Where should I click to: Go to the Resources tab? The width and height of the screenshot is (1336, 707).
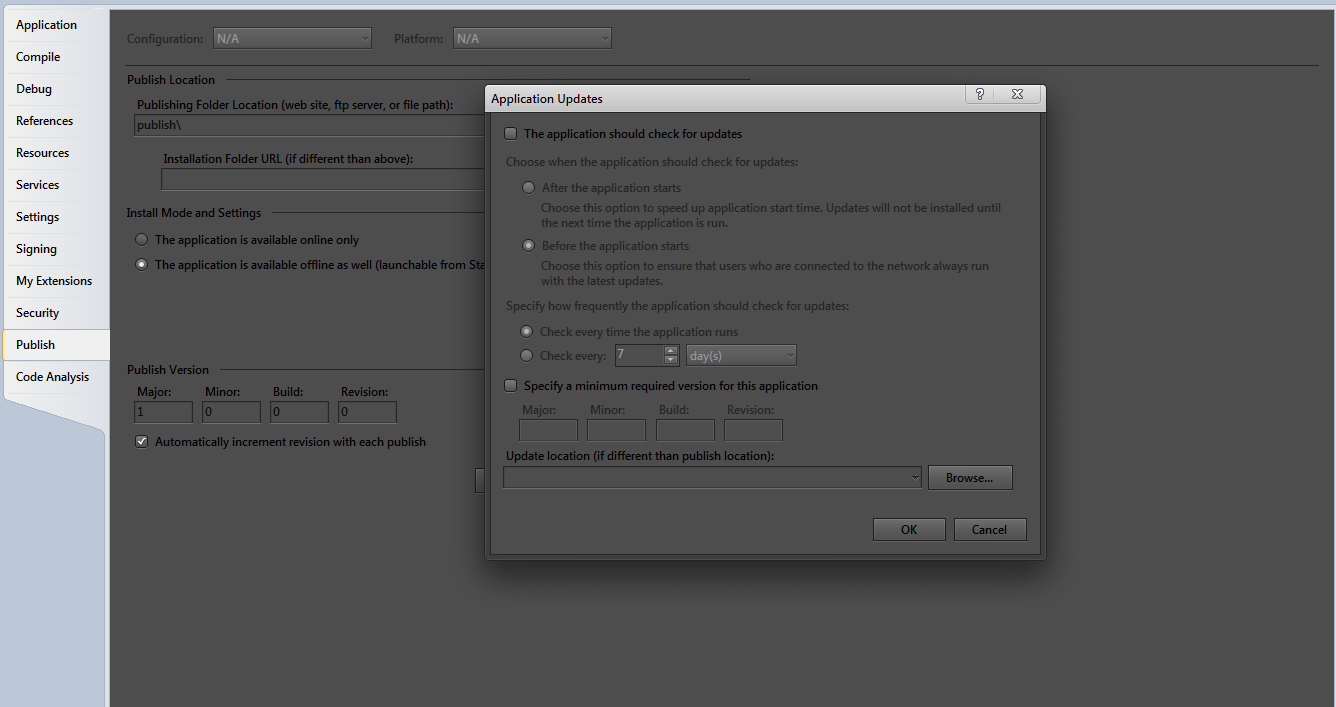tap(43, 153)
